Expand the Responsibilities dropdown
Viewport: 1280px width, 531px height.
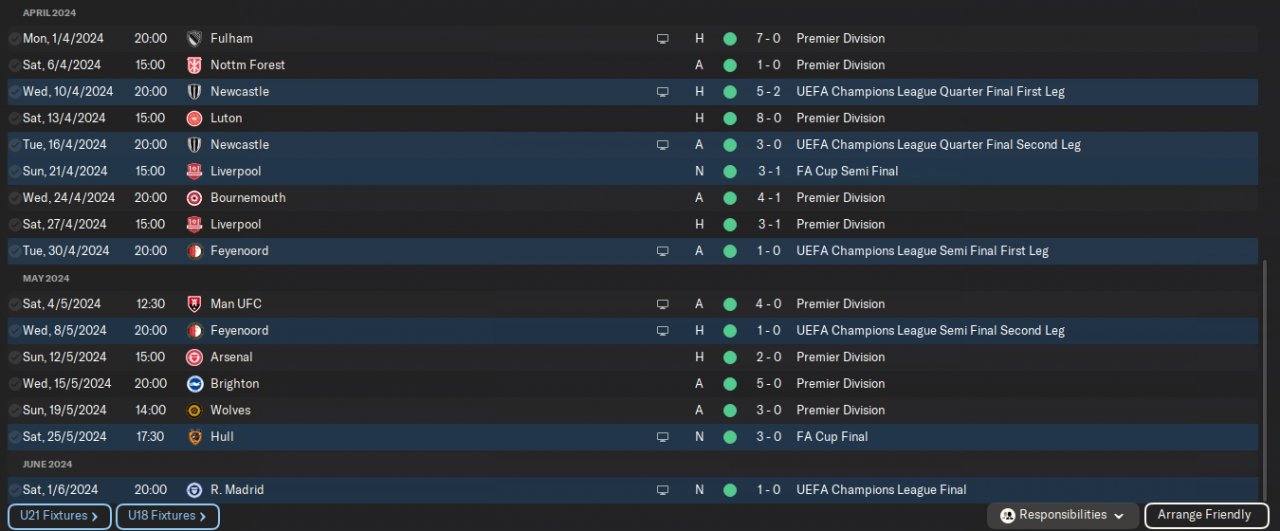point(1063,515)
